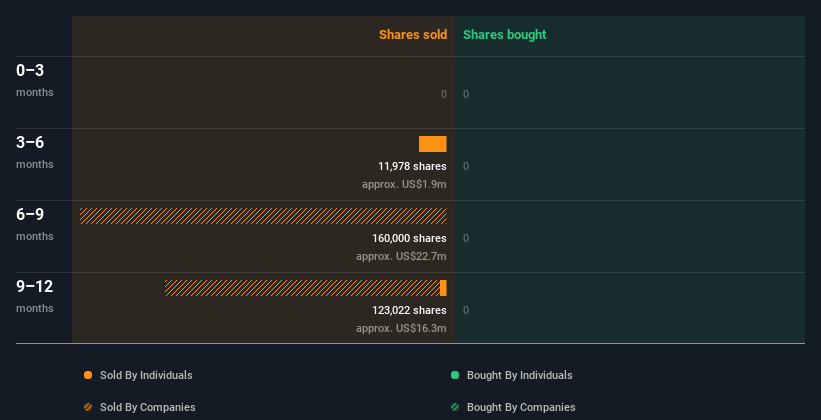
Task: Click the shares bought 0 in 0–3 months
Action: [466, 94]
